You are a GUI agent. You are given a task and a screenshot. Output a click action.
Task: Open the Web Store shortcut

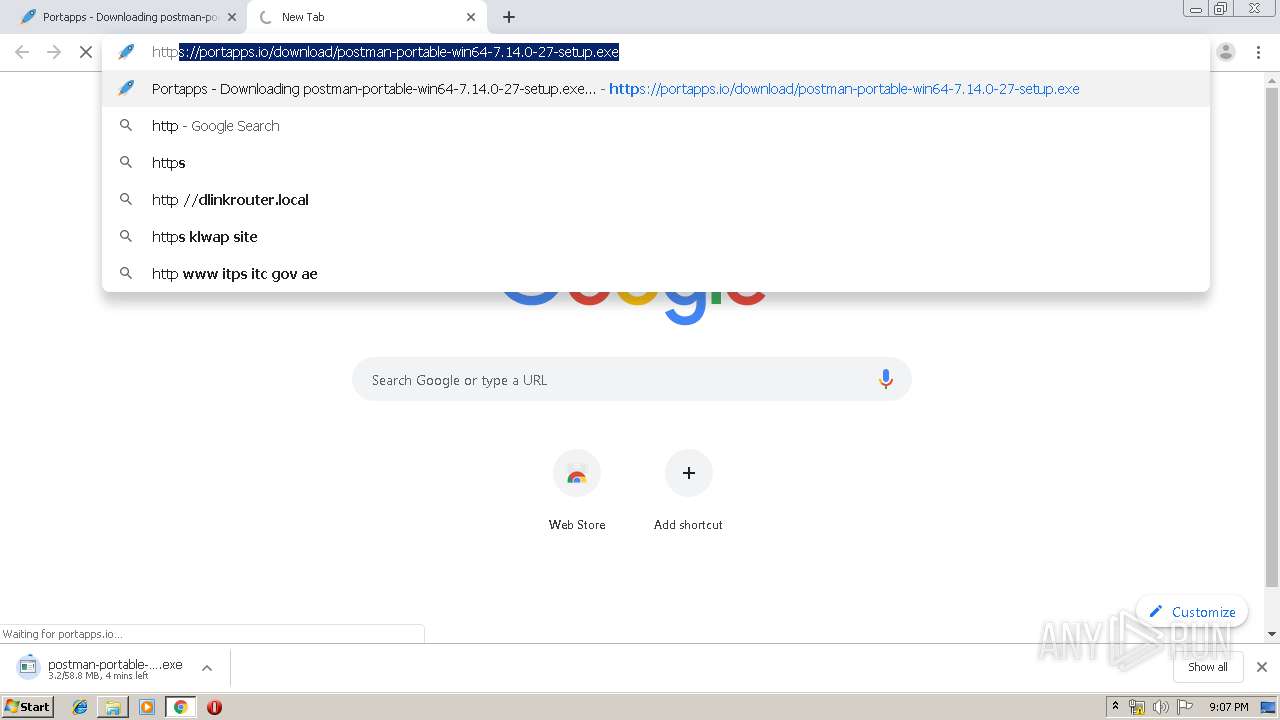point(577,490)
